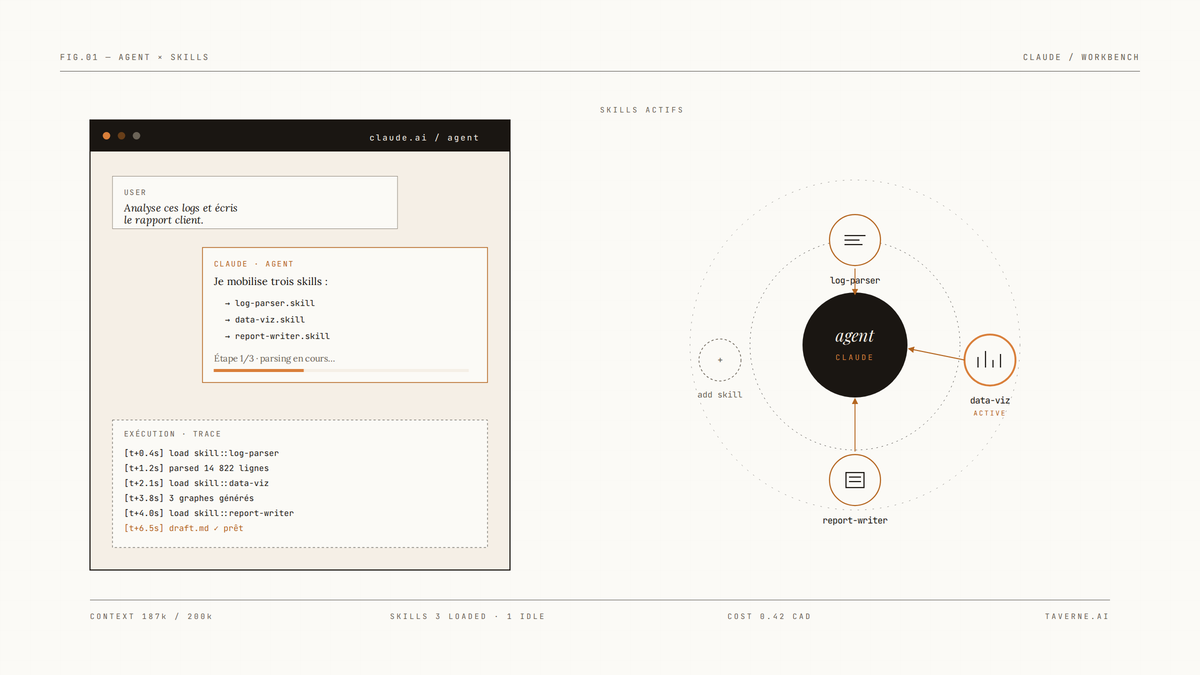The image size is (1200, 675).
Task: Click the gray window dot
Action: click(137, 136)
